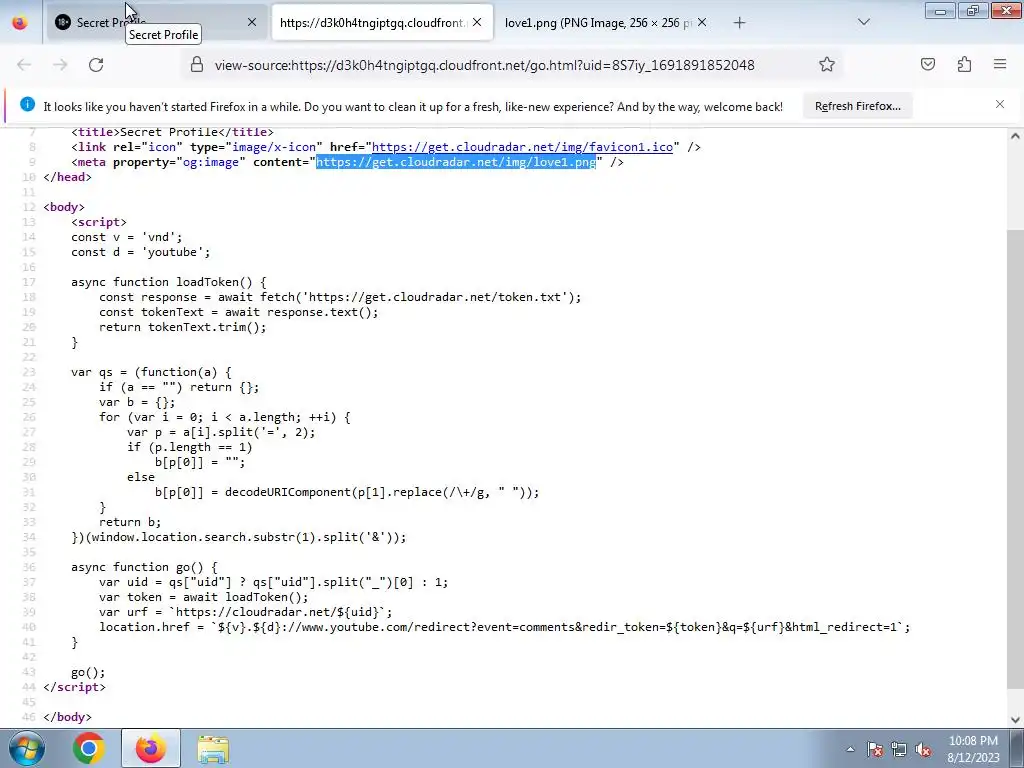Click the padlock site info icon
Screen dimensions: 1024x768
197,64
